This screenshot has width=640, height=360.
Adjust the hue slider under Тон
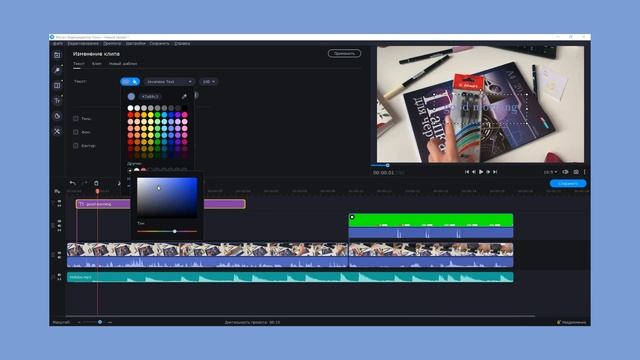tap(167, 231)
